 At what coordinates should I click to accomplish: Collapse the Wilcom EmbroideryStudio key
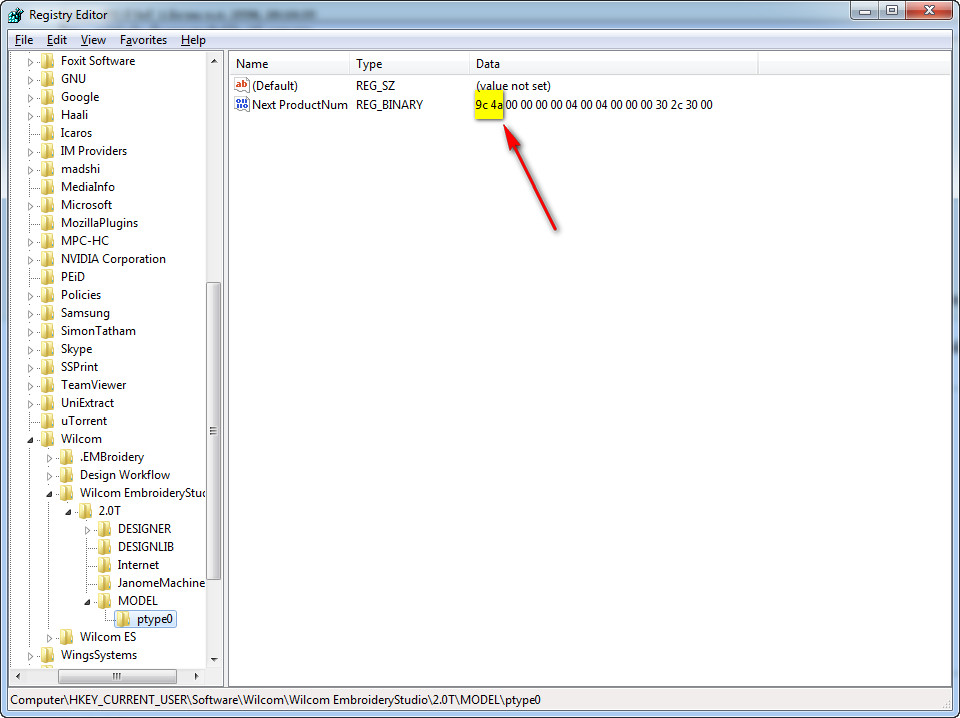coord(49,494)
